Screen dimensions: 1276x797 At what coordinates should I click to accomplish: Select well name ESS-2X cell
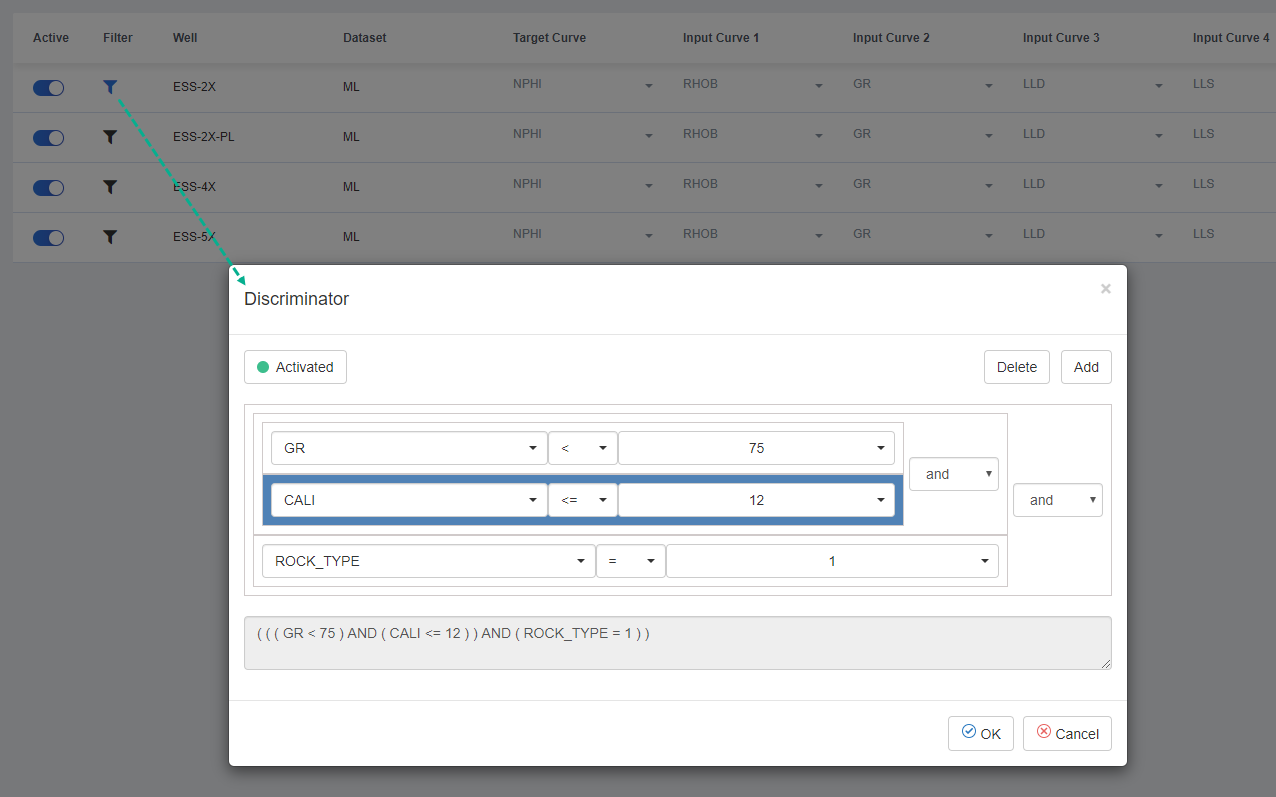click(194, 87)
